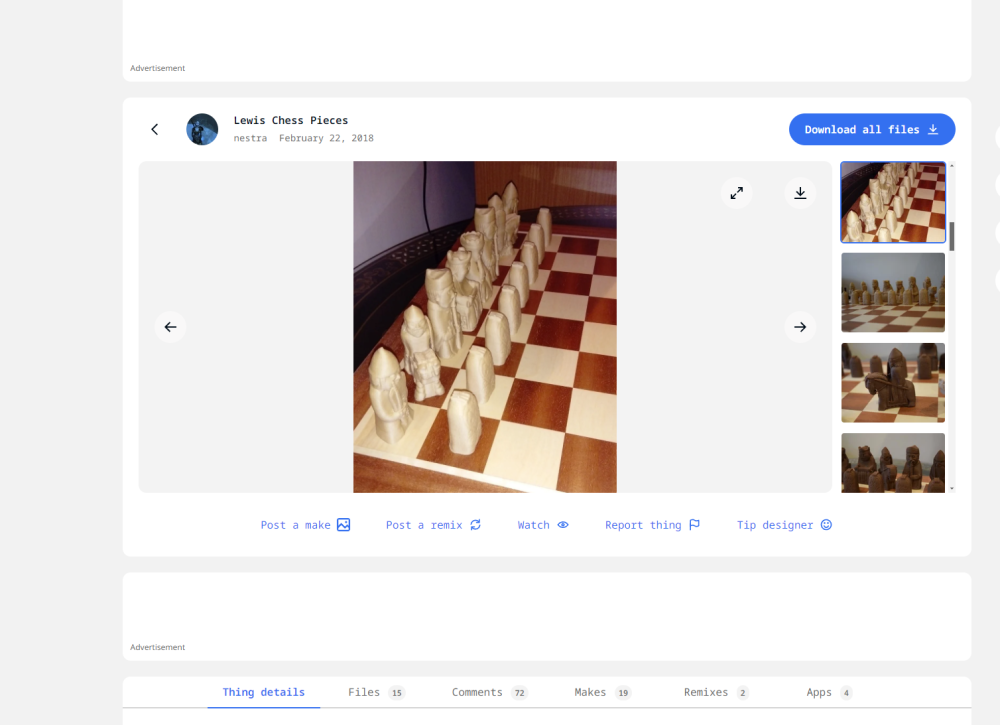Click the main chess pieces photo

(x=485, y=327)
